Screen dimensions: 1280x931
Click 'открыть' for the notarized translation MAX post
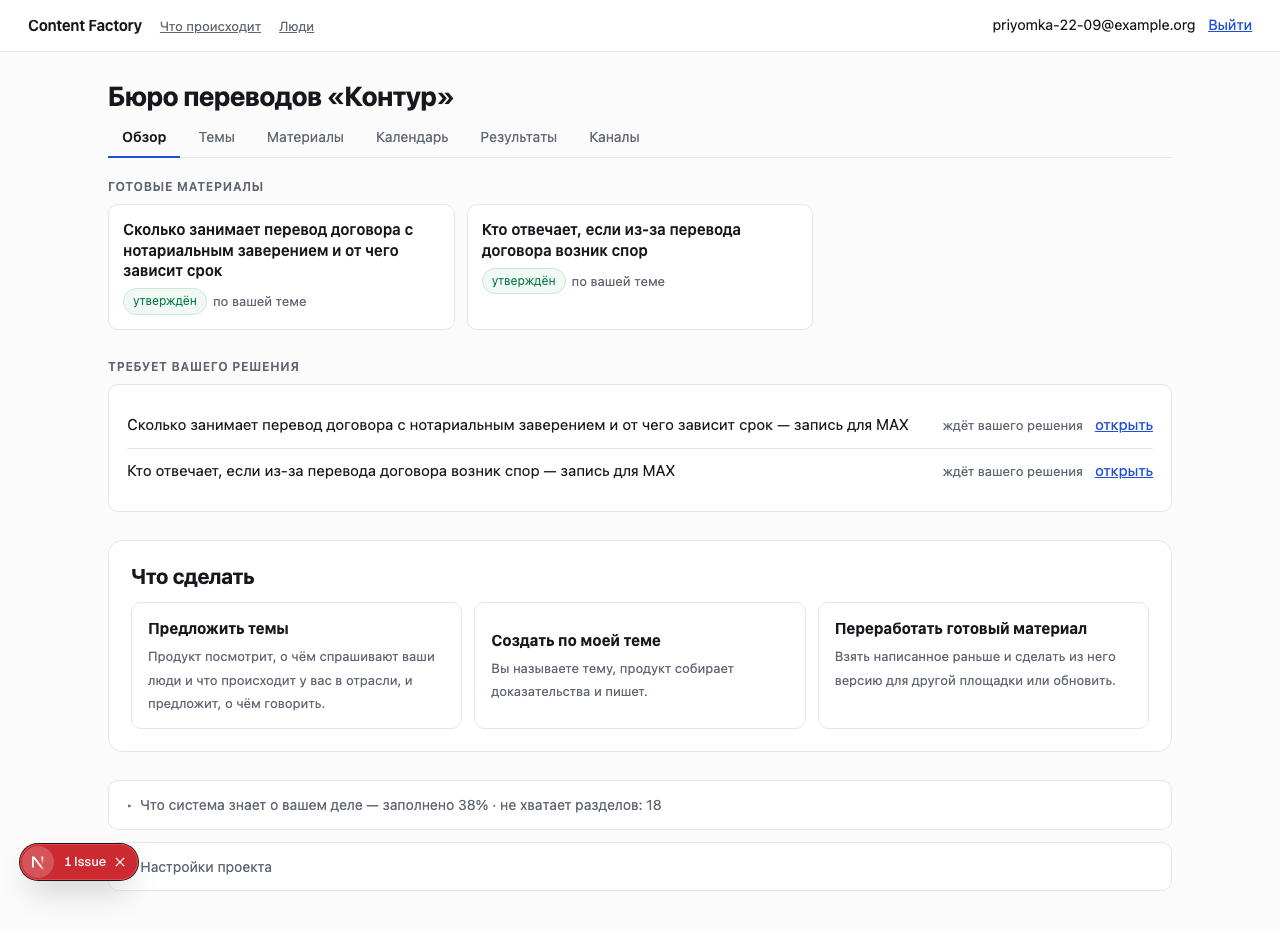click(x=1123, y=425)
